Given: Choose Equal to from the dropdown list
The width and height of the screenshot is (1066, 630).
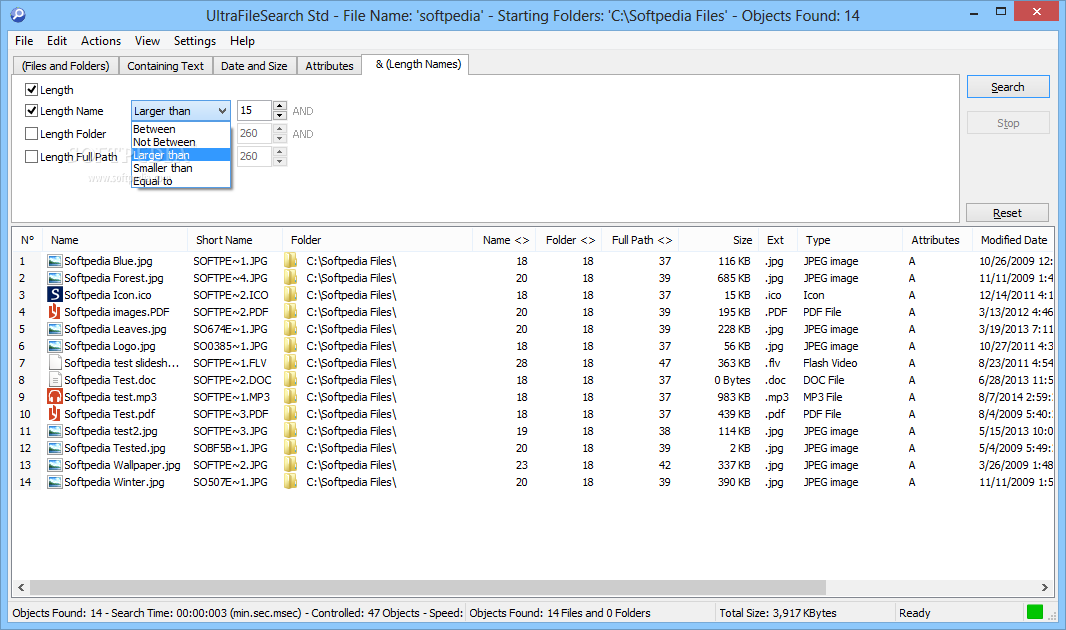Looking at the screenshot, I should click(181, 181).
